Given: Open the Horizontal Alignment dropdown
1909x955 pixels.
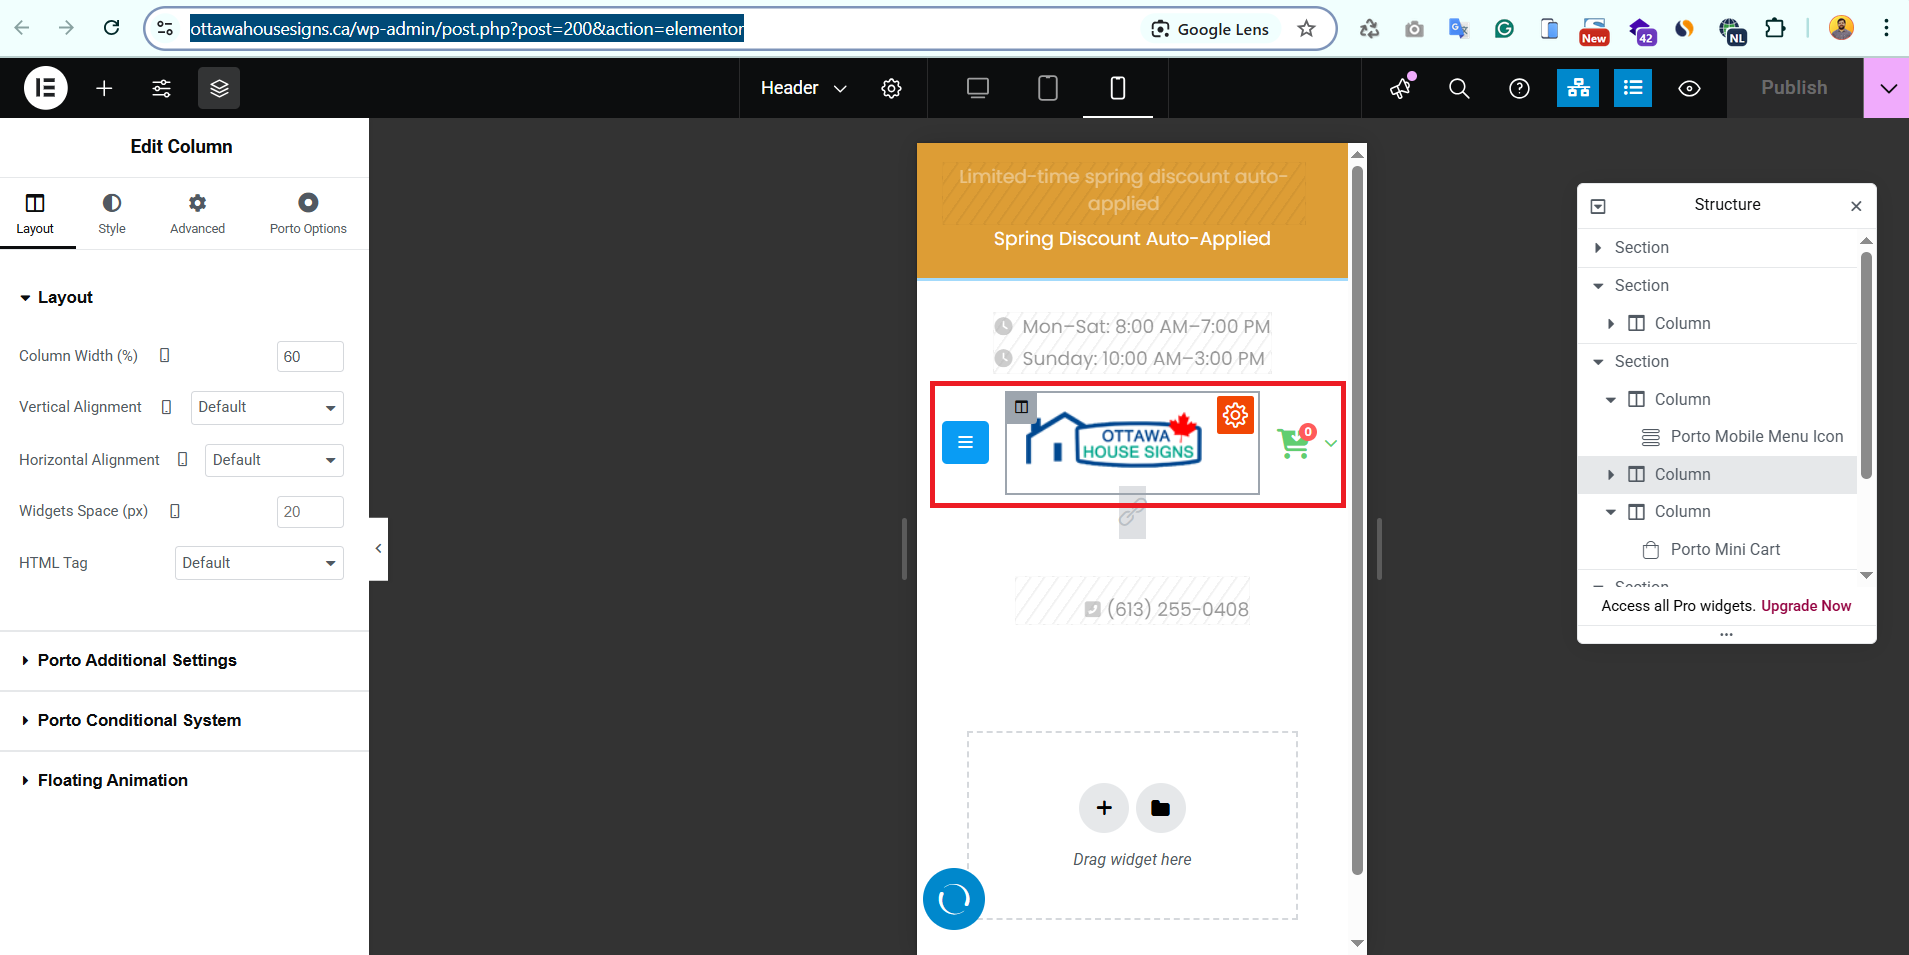Looking at the screenshot, I should click(x=274, y=460).
